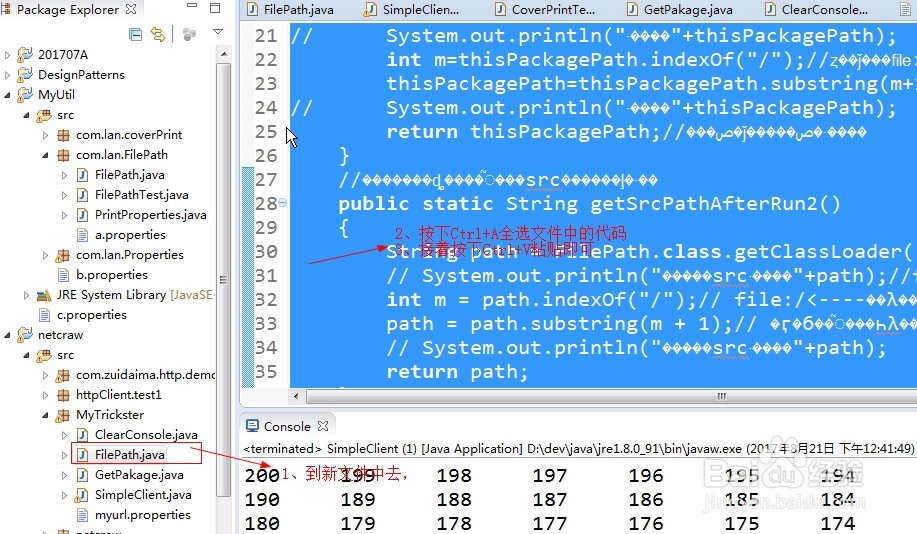917x534 pixels.
Task: Select FilePathTest.java file
Action: [x=142, y=195]
